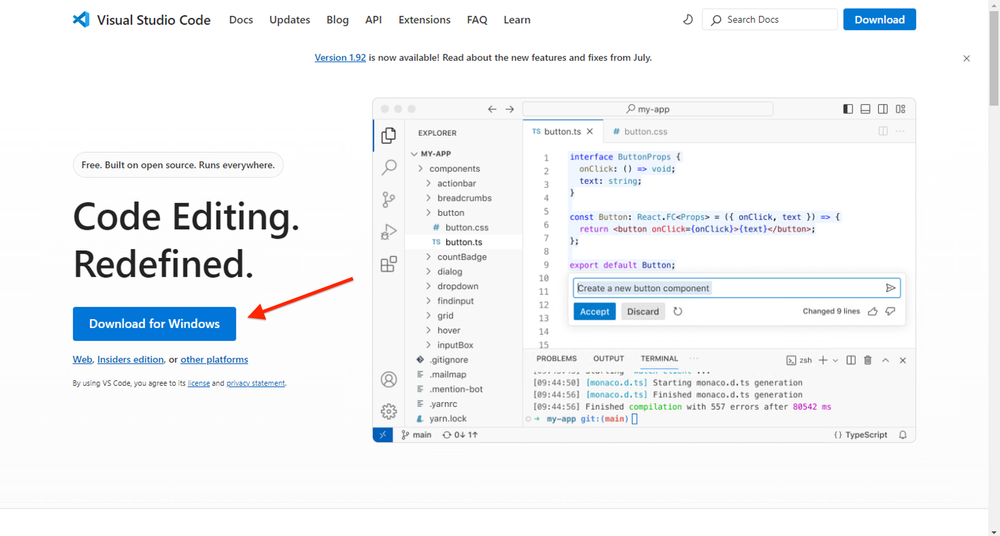
Task: Click the Source Control icon in activity bar
Action: pos(388,200)
